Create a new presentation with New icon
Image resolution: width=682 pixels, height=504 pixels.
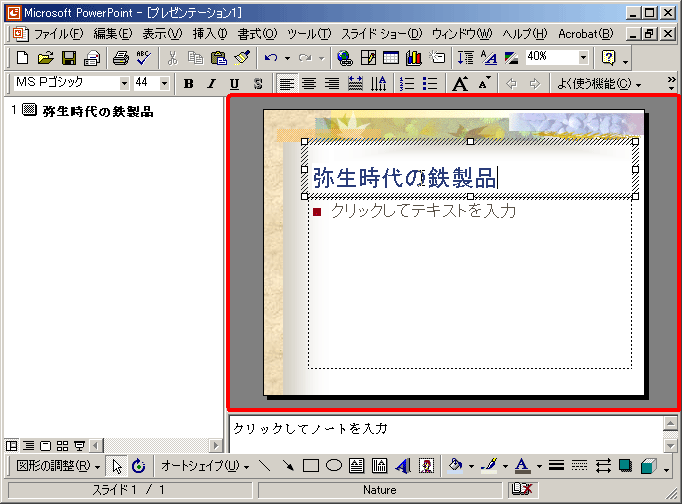(22, 57)
